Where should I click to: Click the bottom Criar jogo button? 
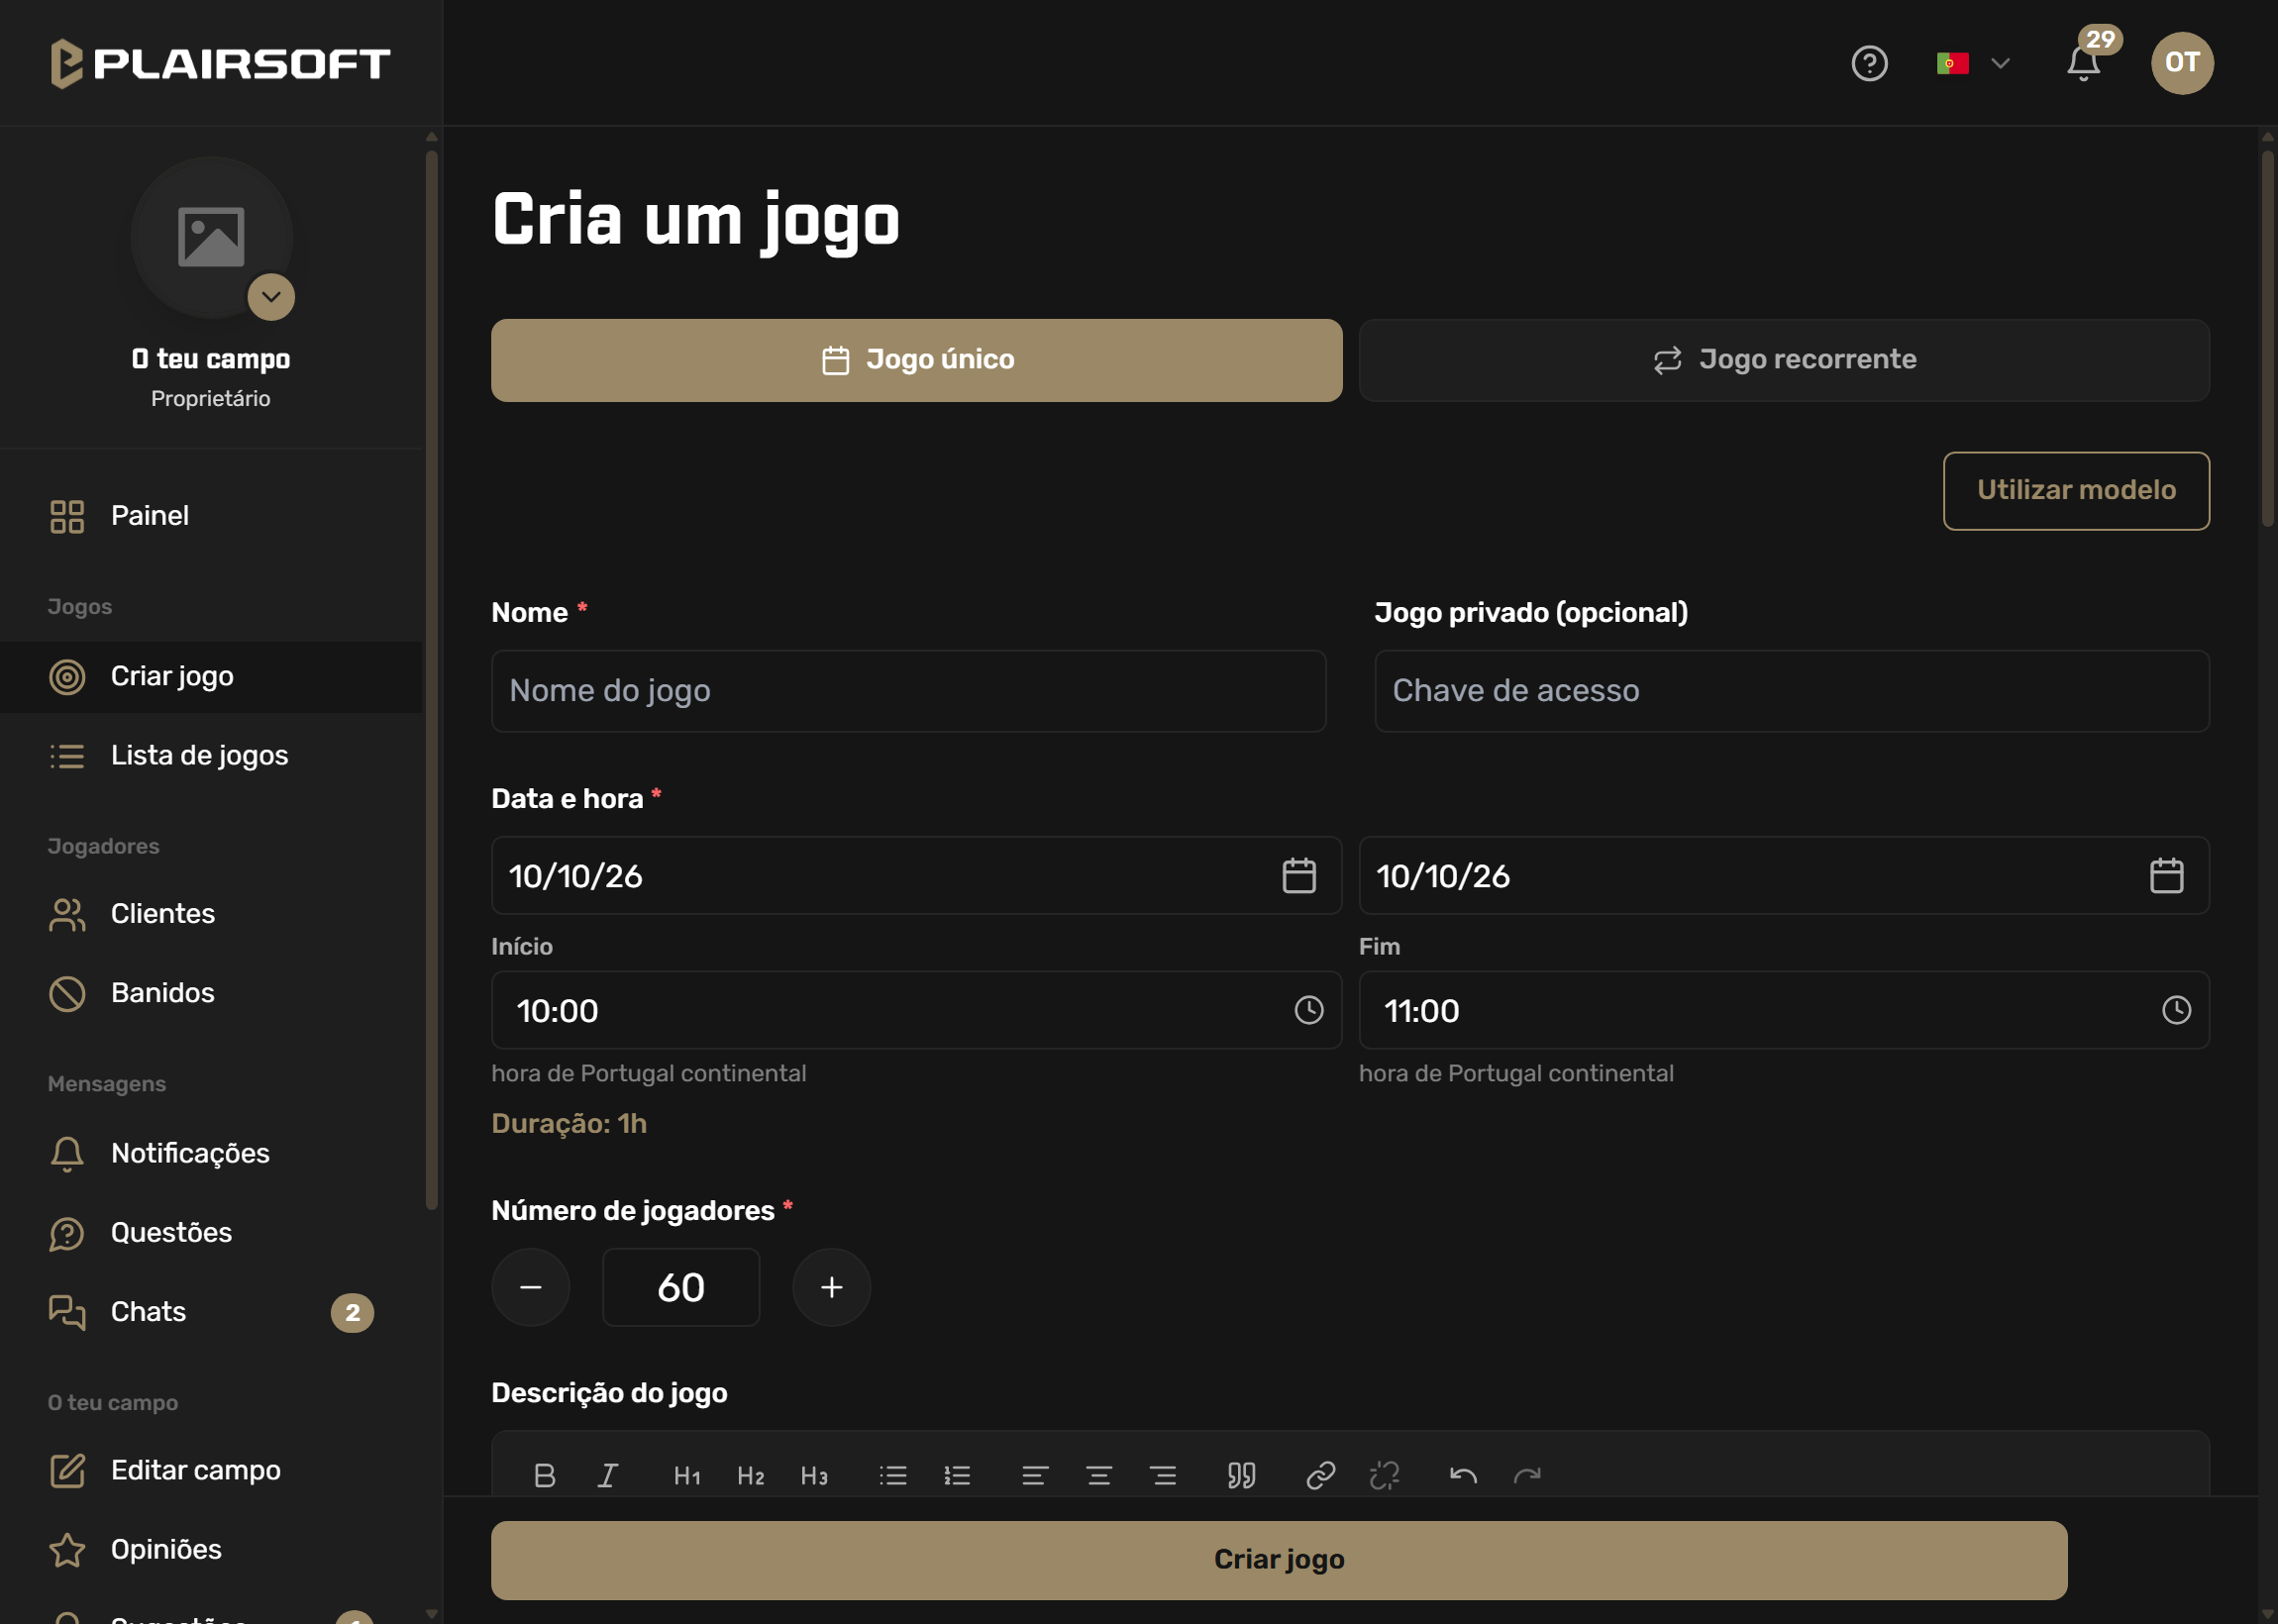[1279, 1560]
